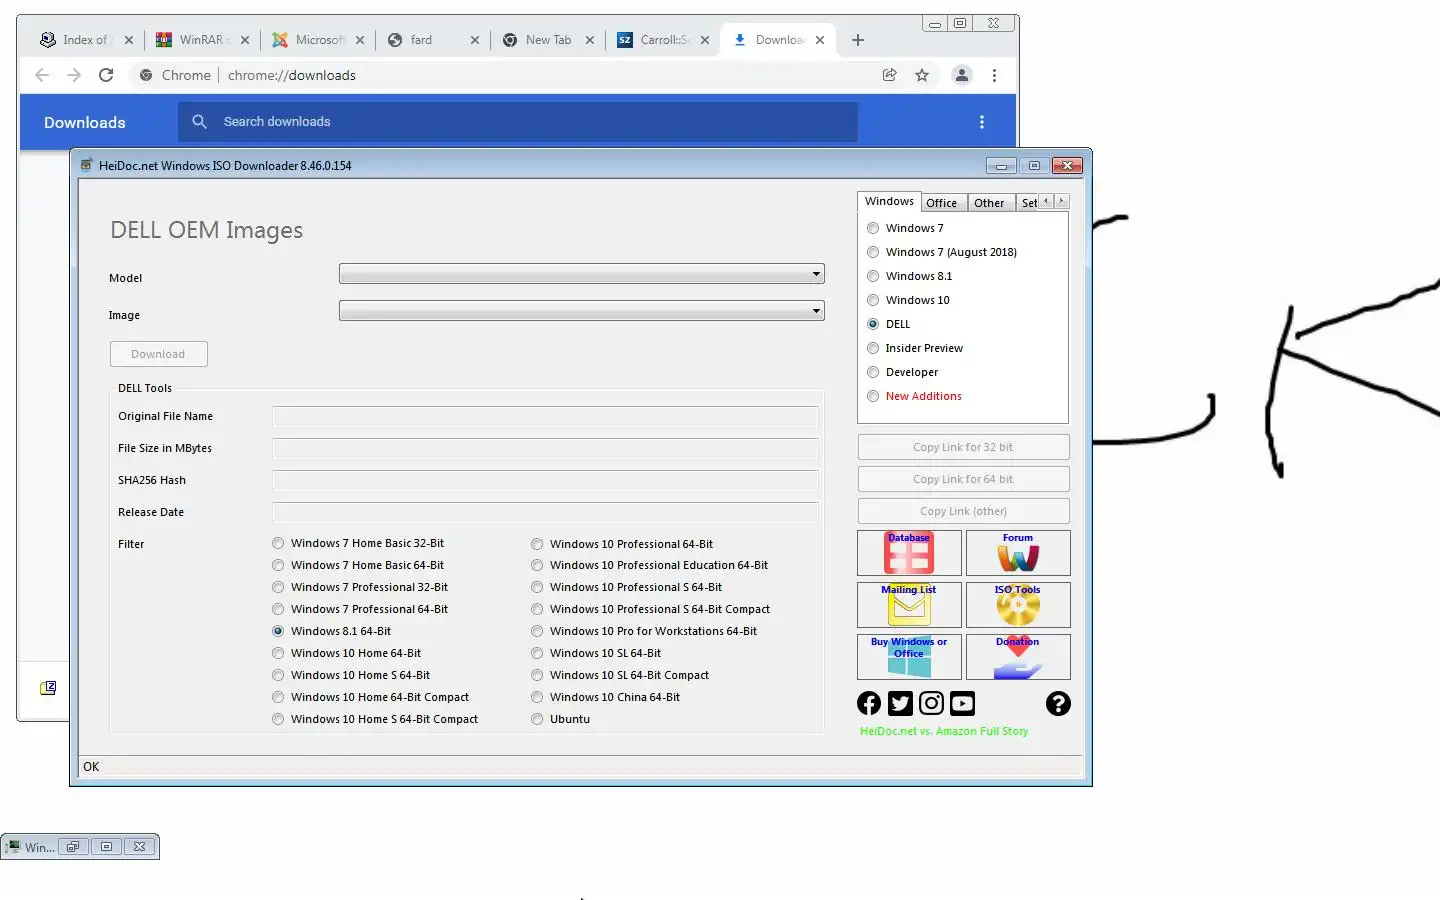This screenshot has width=1440, height=900.
Task: Reload the Chrome page
Action: coord(106,75)
